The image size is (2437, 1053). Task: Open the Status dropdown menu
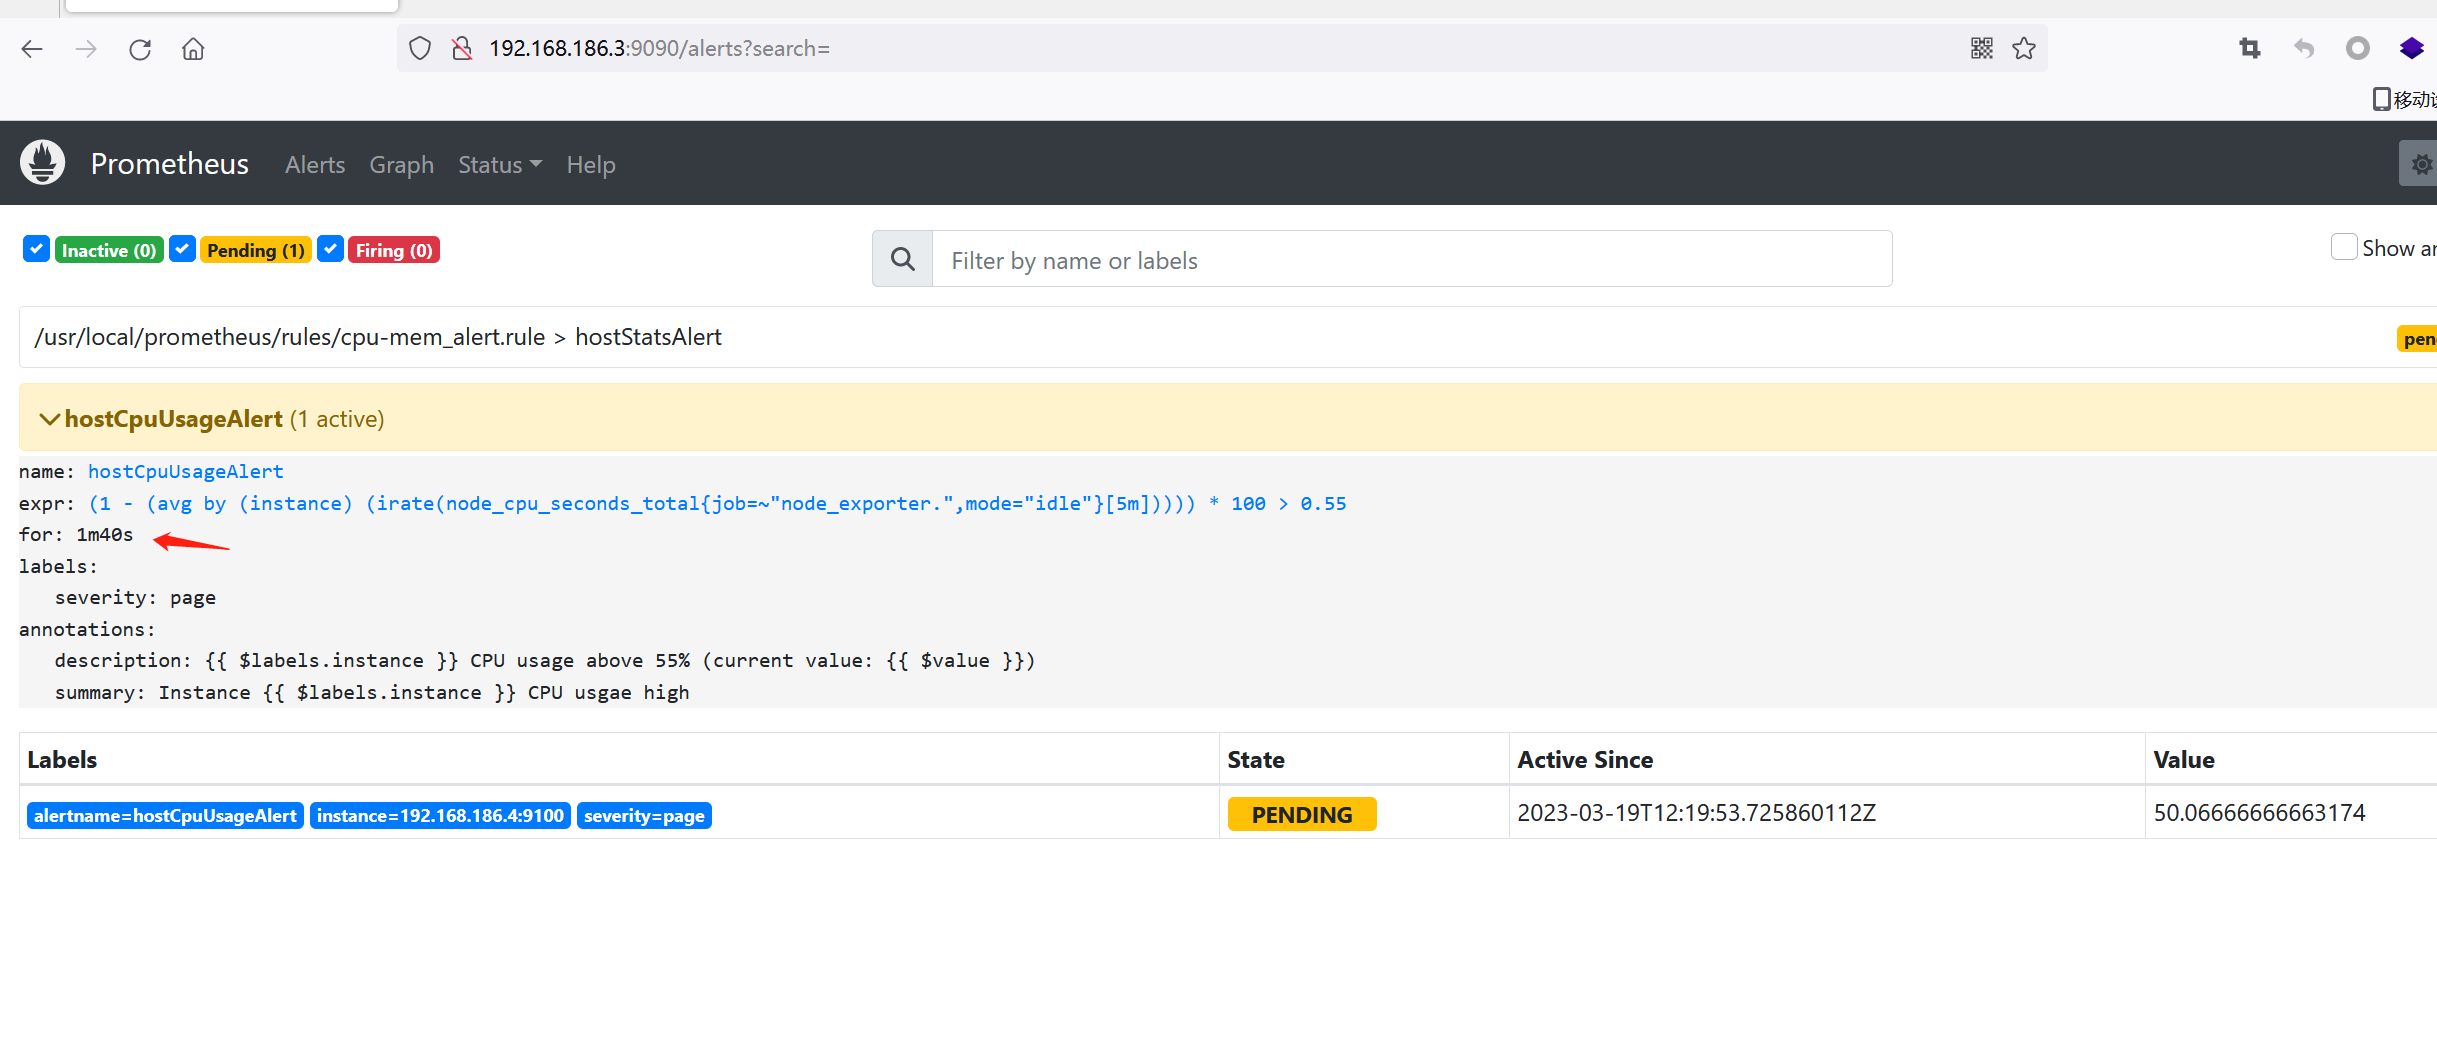pyautogui.click(x=500, y=165)
